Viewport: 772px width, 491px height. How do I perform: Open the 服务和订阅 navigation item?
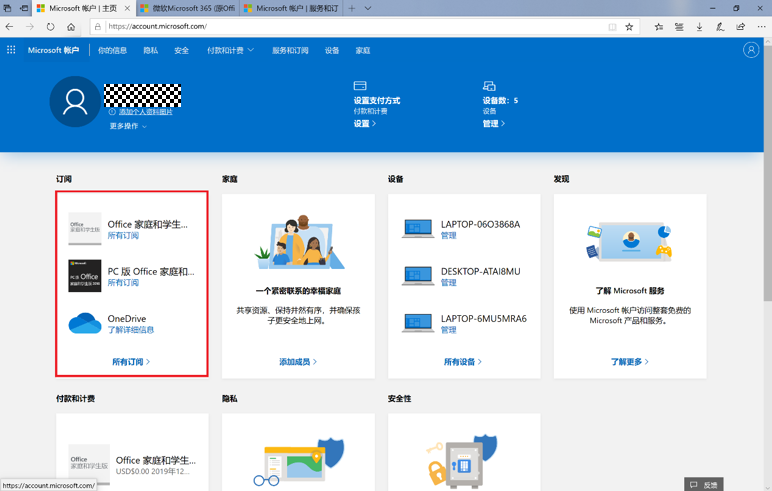click(x=290, y=50)
